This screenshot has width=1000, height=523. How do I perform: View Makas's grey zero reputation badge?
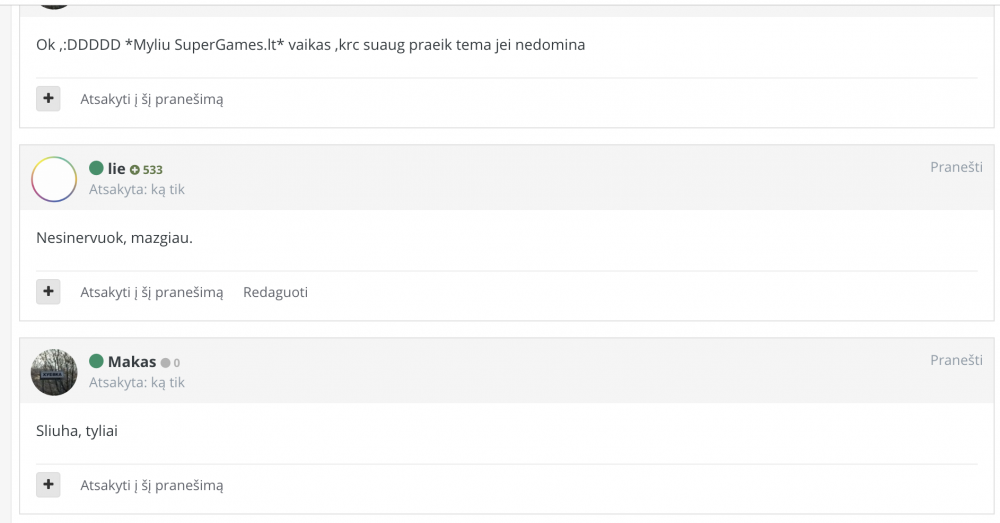click(170, 363)
